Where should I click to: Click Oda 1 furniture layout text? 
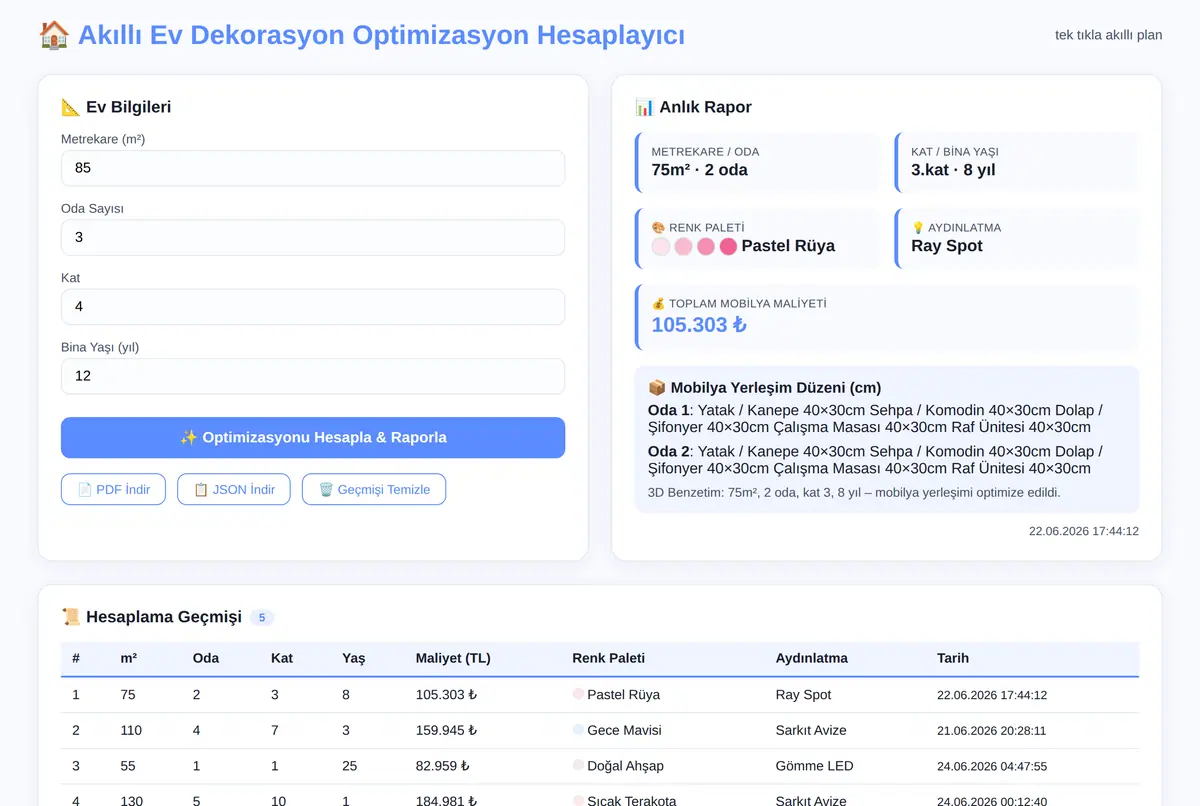[876, 418]
